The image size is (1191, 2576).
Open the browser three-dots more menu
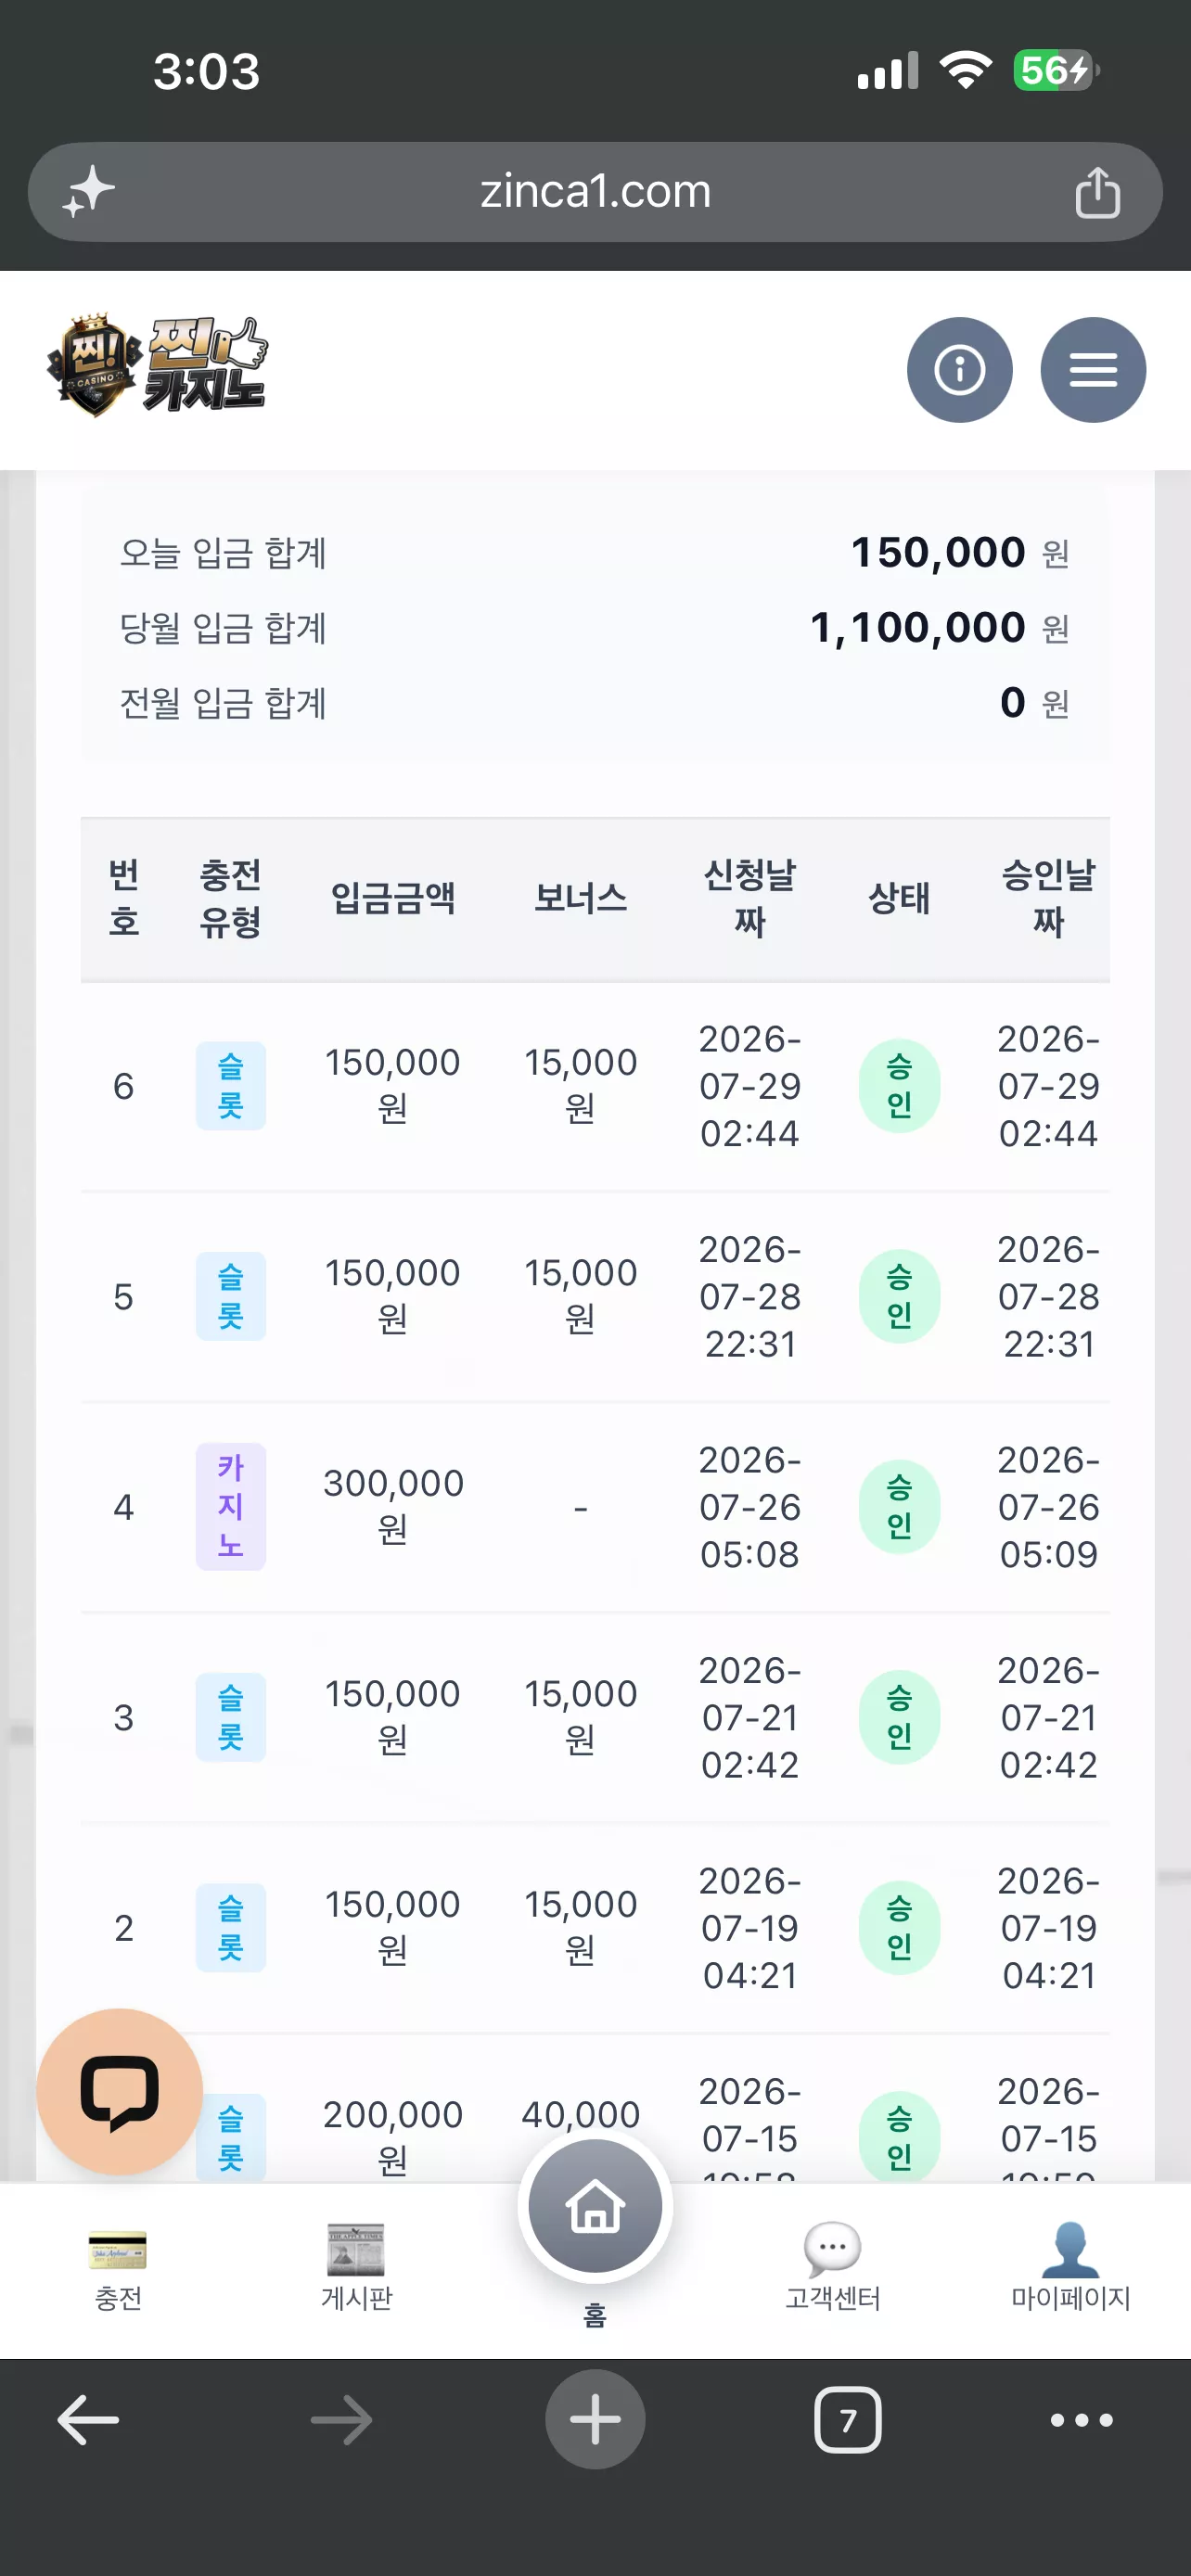[1081, 2420]
